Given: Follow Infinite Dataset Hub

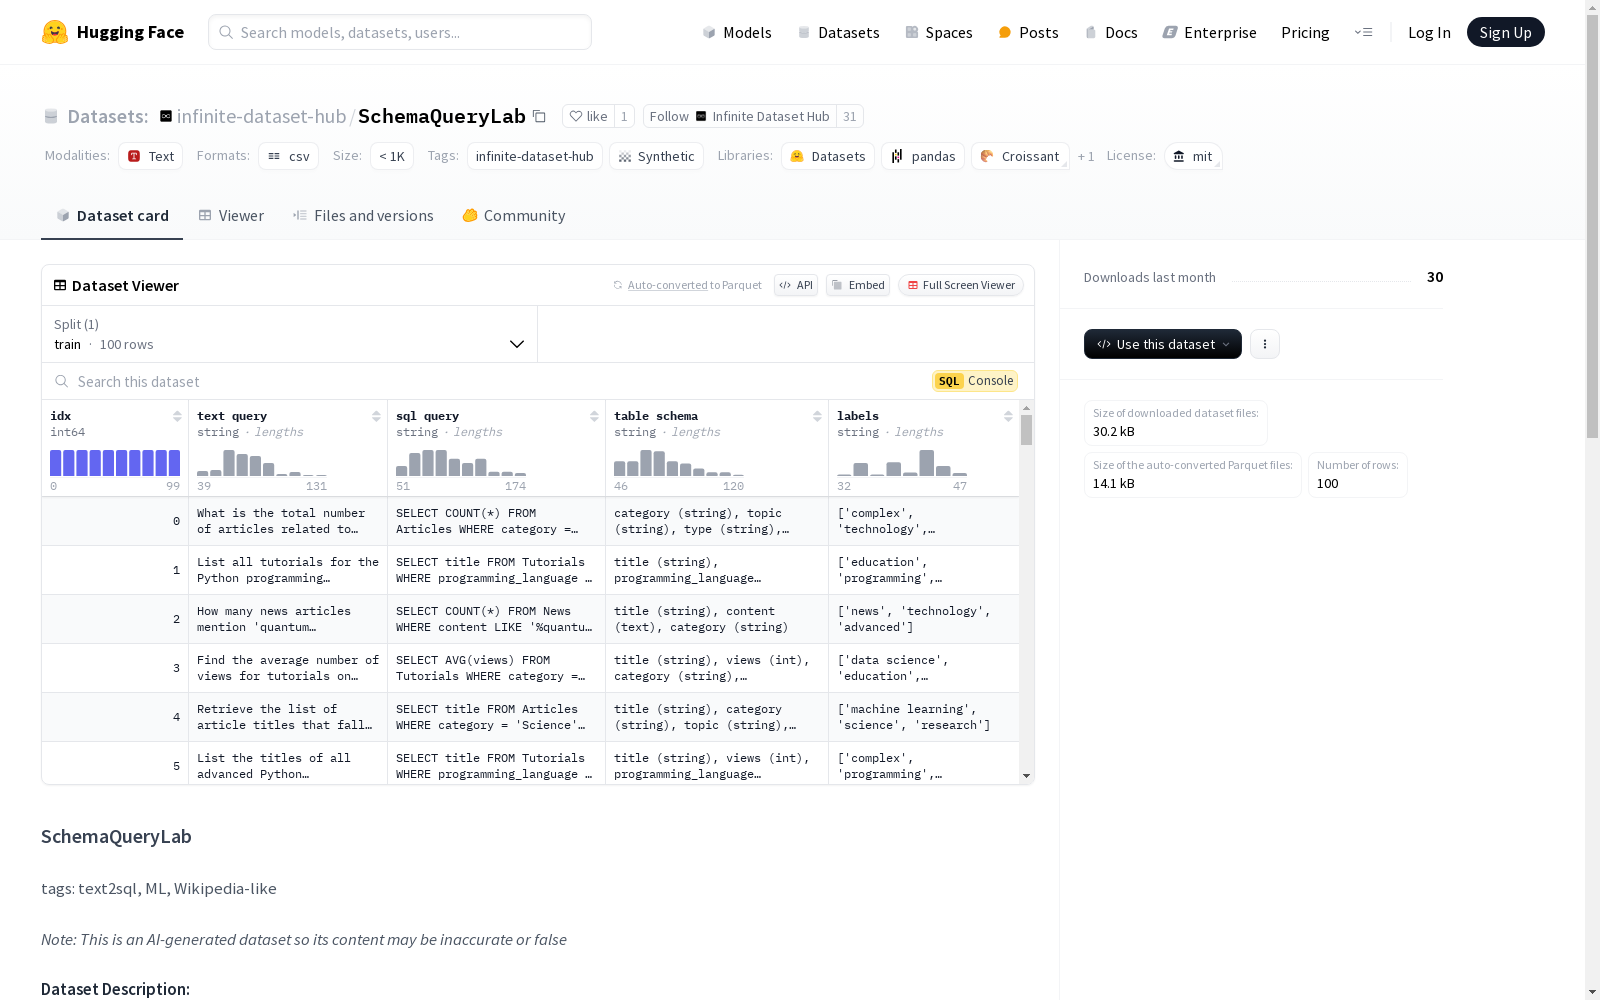Looking at the screenshot, I should pos(740,116).
